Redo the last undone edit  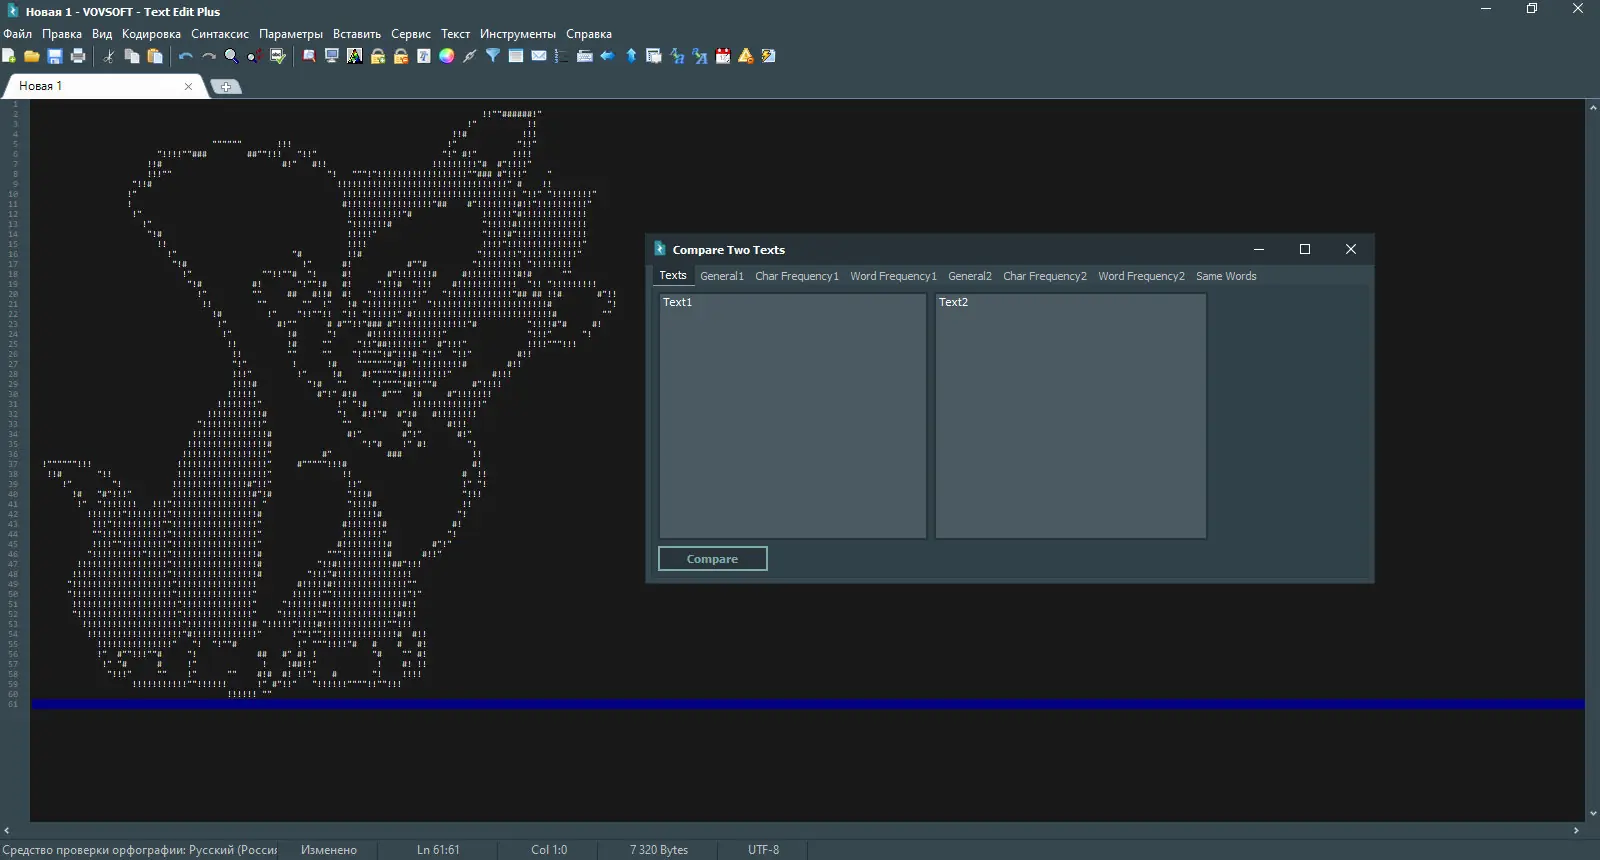tap(209, 56)
